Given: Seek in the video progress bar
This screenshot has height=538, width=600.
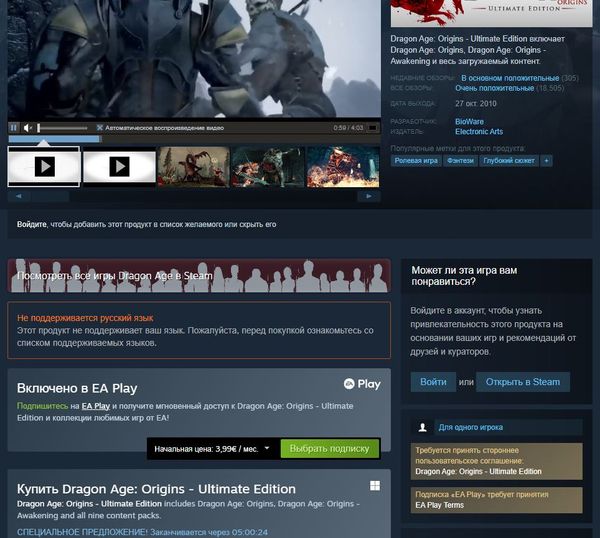Looking at the screenshot, I should click(194, 139).
